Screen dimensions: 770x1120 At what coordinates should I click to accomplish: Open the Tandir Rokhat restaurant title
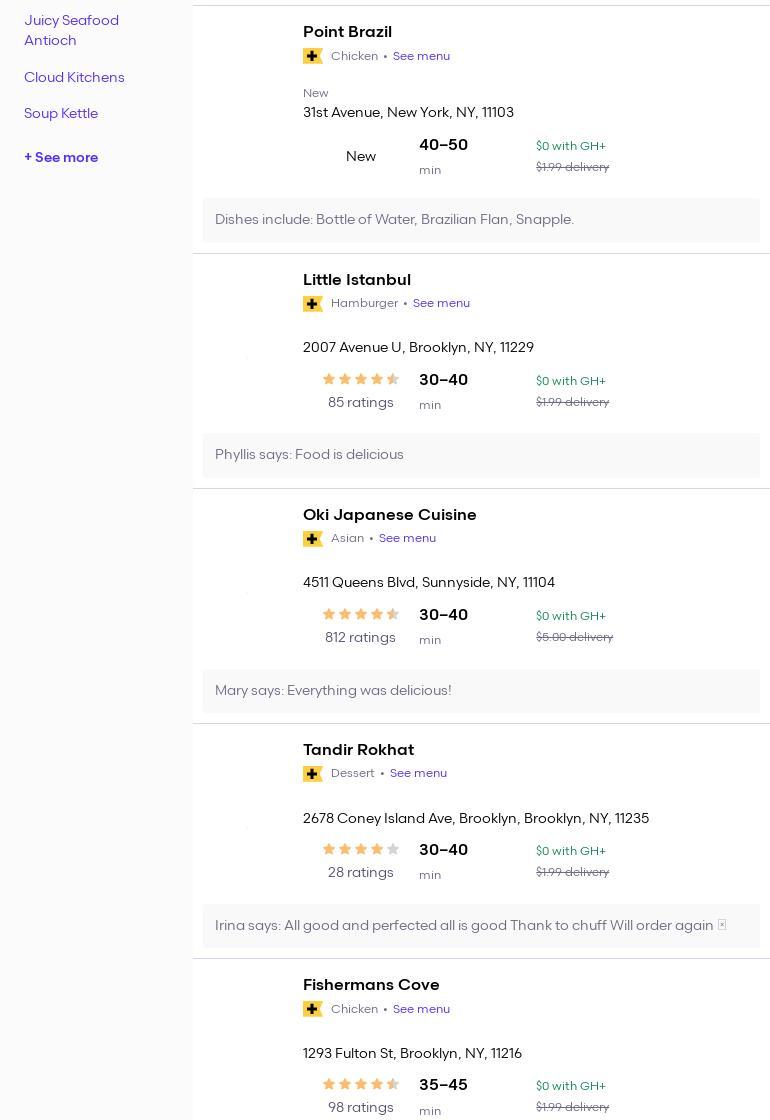pyautogui.click(x=358, y=750)
